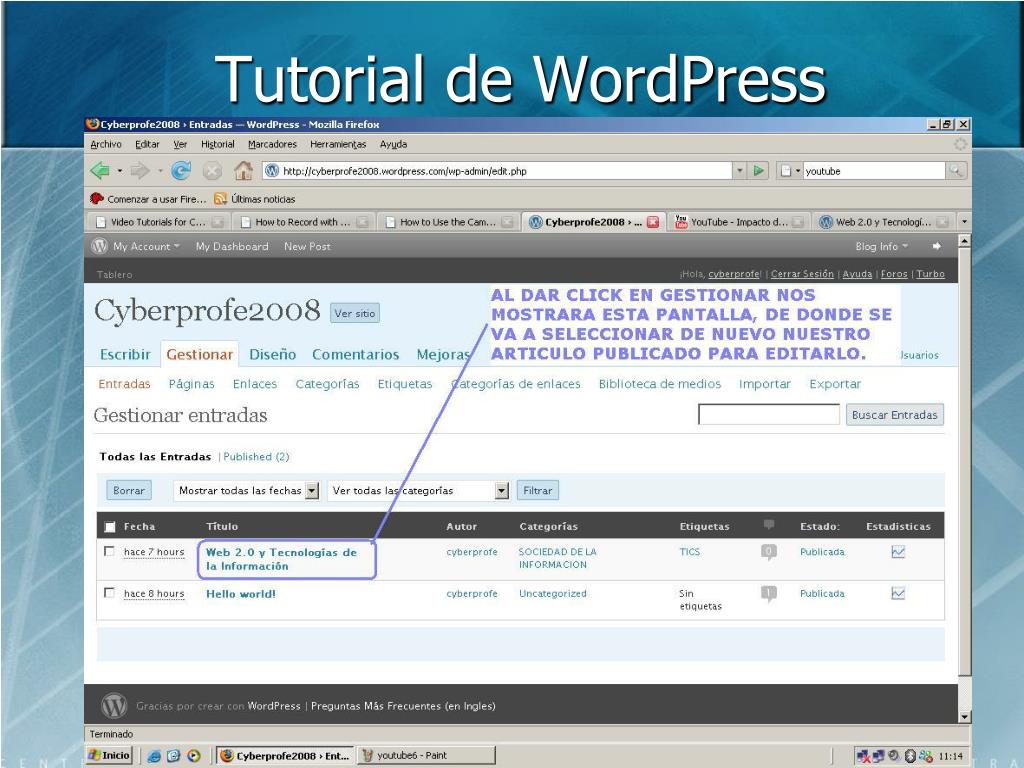1024x768 pixels.
Task: Close the Cyberprofe2008 browser tab
Action: (x=652, y=222)
